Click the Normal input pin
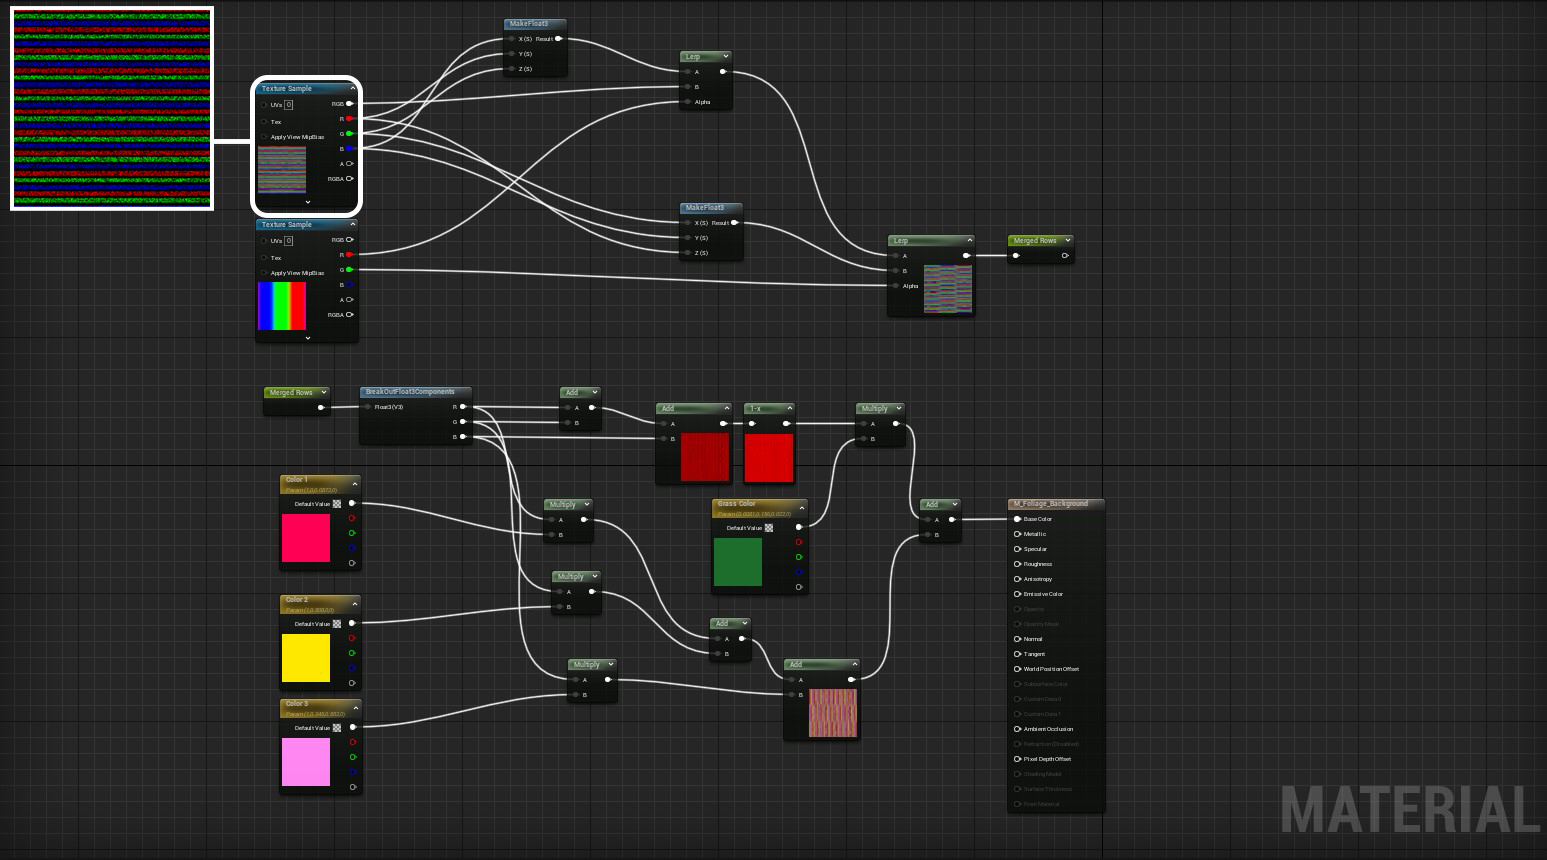1547x860 pixels. pos(1018,639)
